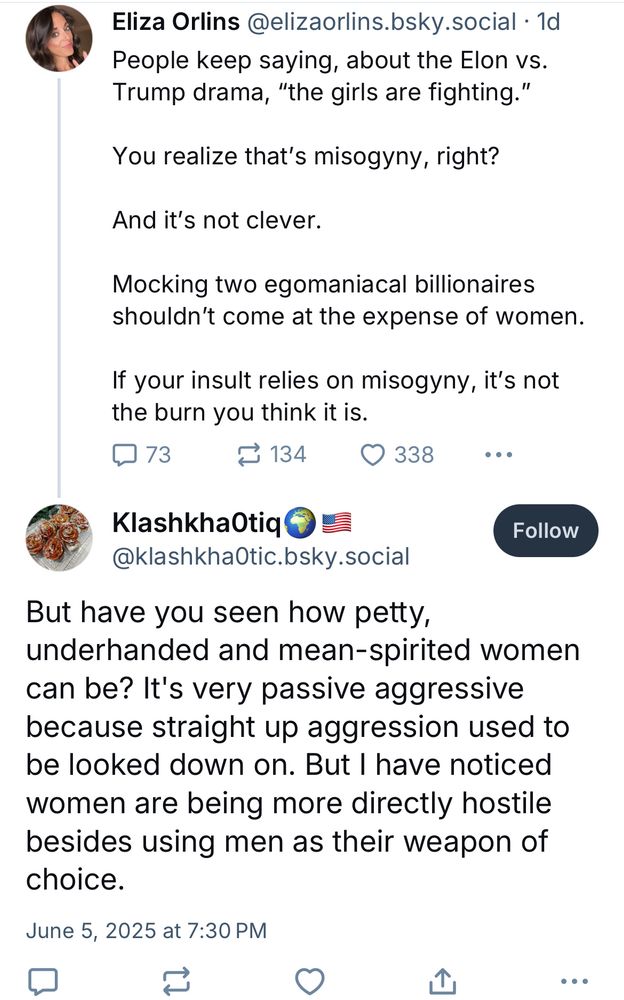
Task: Like Eliza Orlins' post with heart icon
Action: pos(372,455)
